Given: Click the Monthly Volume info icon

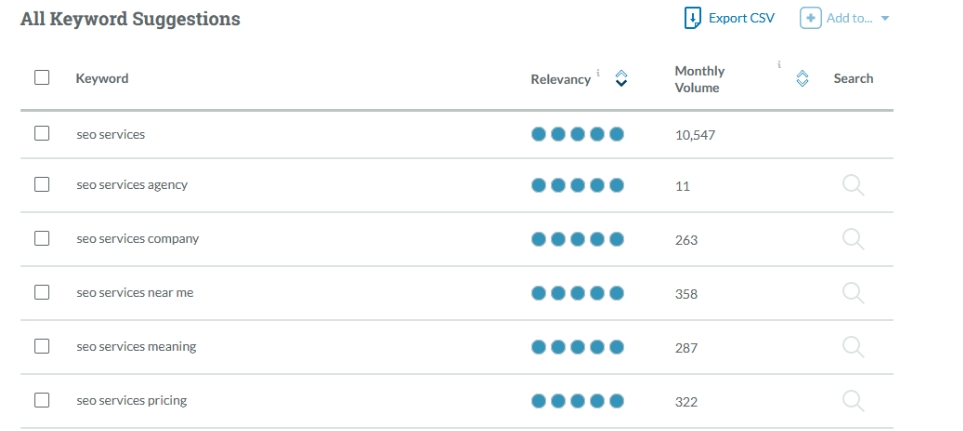Looking at the screenshot, I should [779, 65].
